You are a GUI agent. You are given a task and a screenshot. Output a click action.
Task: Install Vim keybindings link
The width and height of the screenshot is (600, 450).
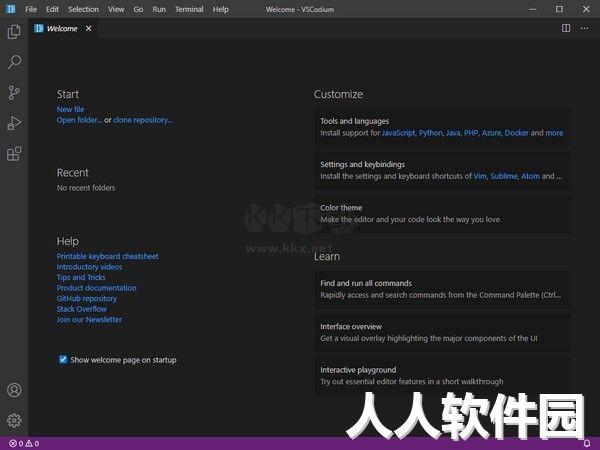(480, 176)
